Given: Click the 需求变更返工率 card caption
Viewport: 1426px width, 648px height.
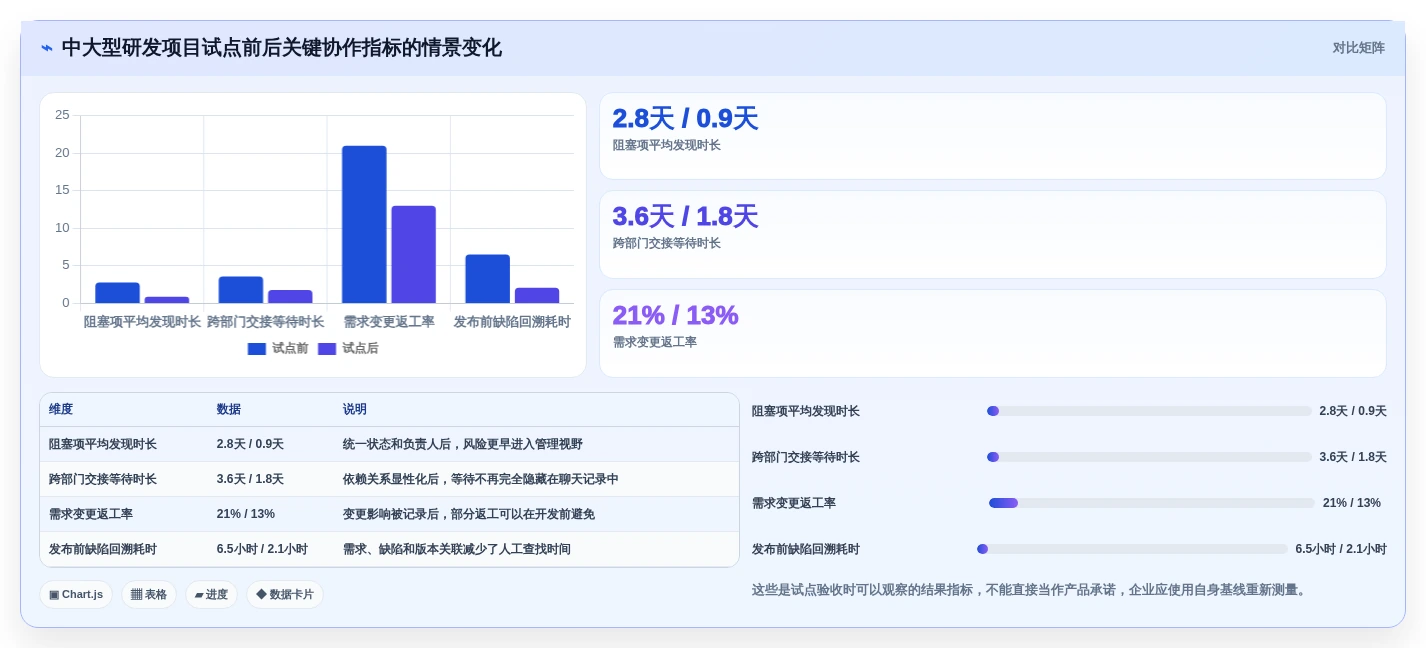Looking at the screenshot, I should pyautogui.click(x=654, y=342).
